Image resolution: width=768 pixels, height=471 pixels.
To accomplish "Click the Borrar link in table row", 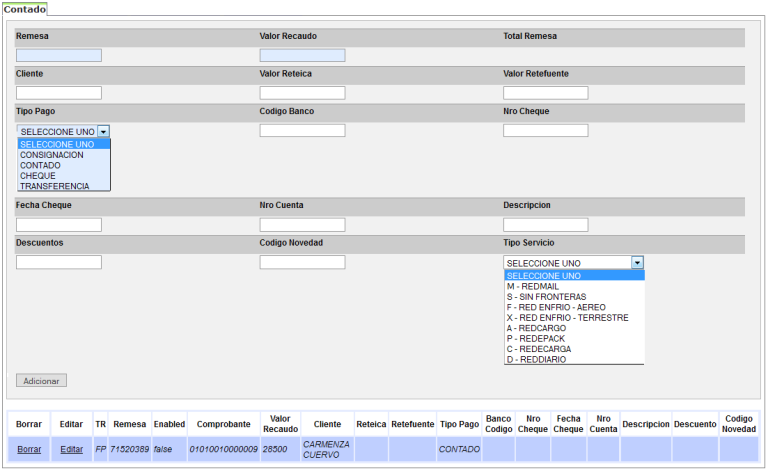I will point(29,449).
